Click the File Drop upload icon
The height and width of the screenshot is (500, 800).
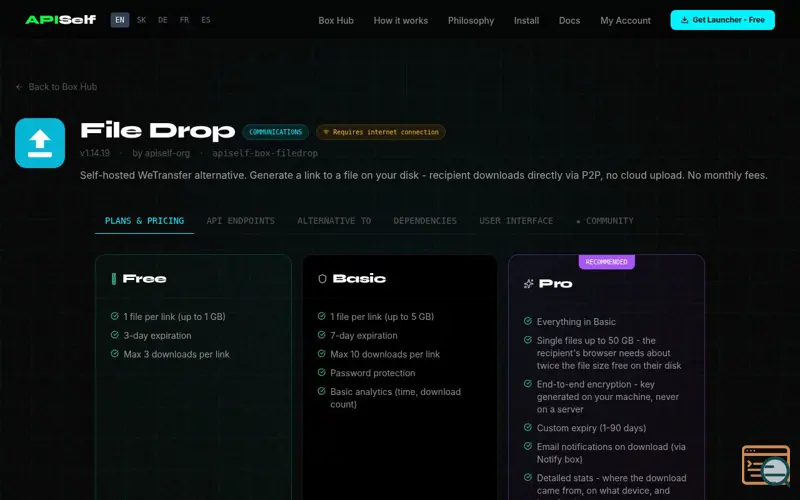click(x=40, y=143)
